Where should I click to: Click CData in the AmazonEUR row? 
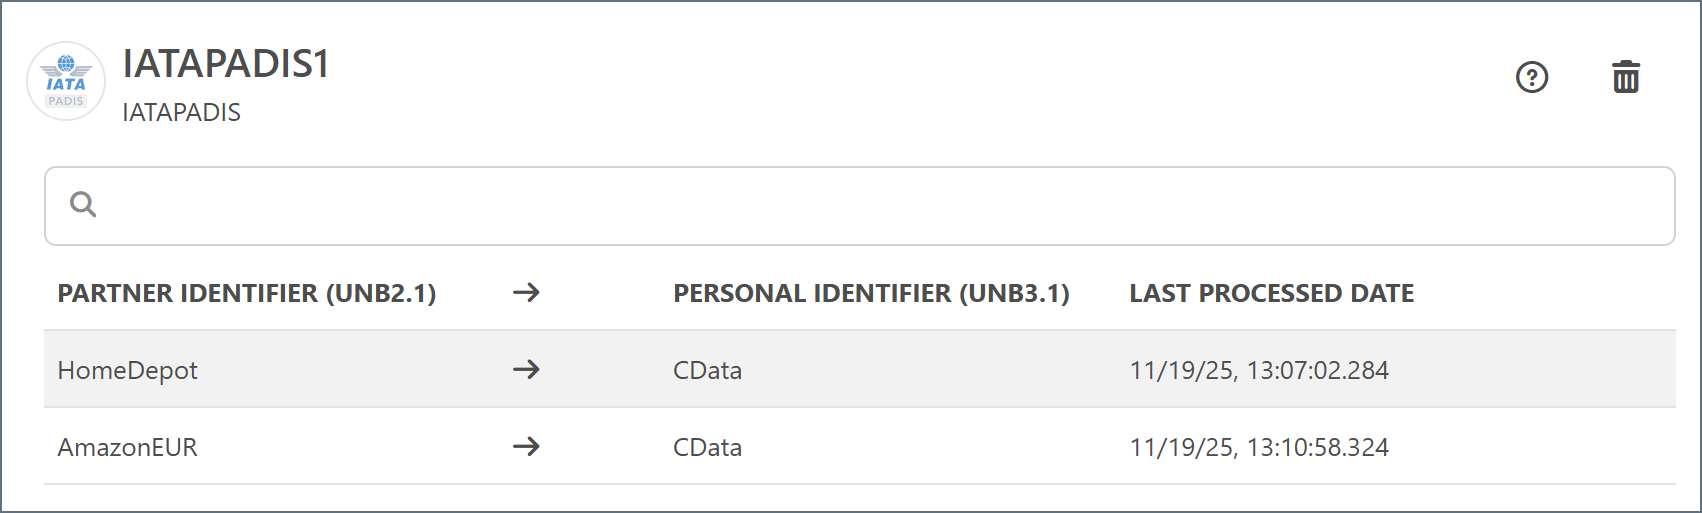pos(707,448)
